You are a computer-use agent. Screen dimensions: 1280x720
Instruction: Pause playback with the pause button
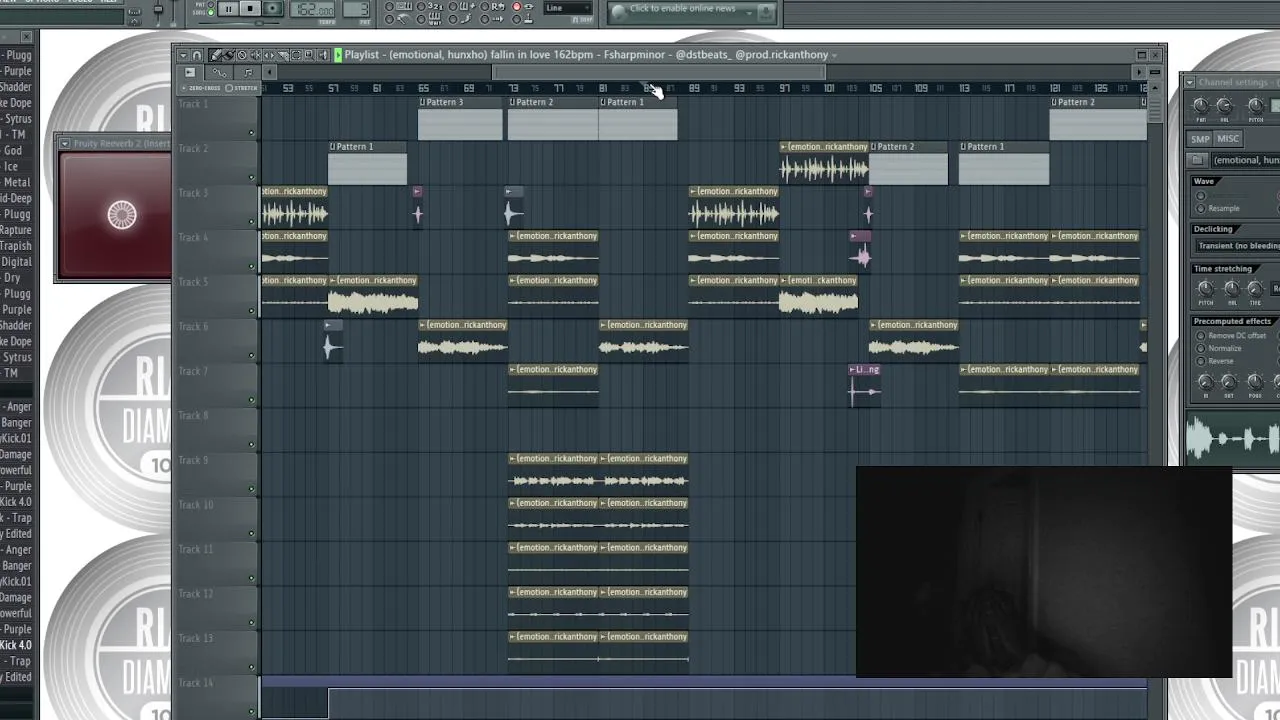229,9
